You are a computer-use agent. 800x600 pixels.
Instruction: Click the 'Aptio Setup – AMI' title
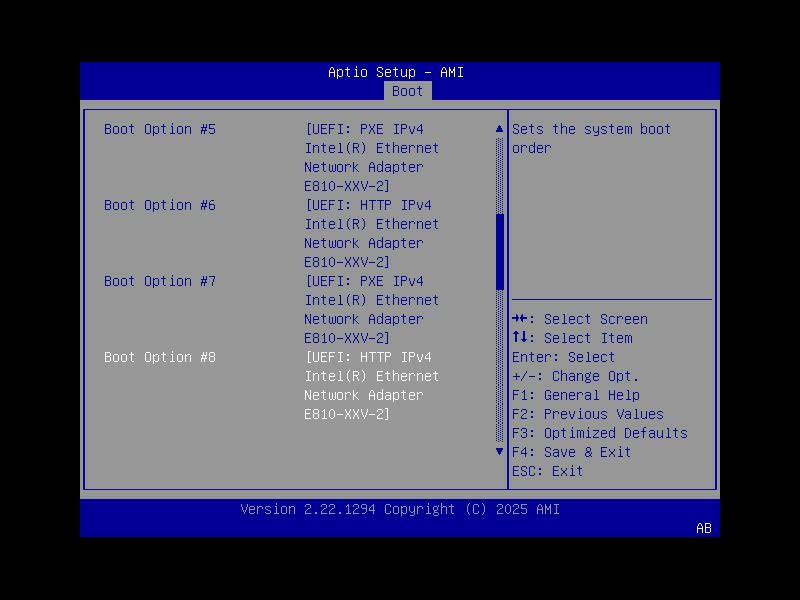click(396, 72)
